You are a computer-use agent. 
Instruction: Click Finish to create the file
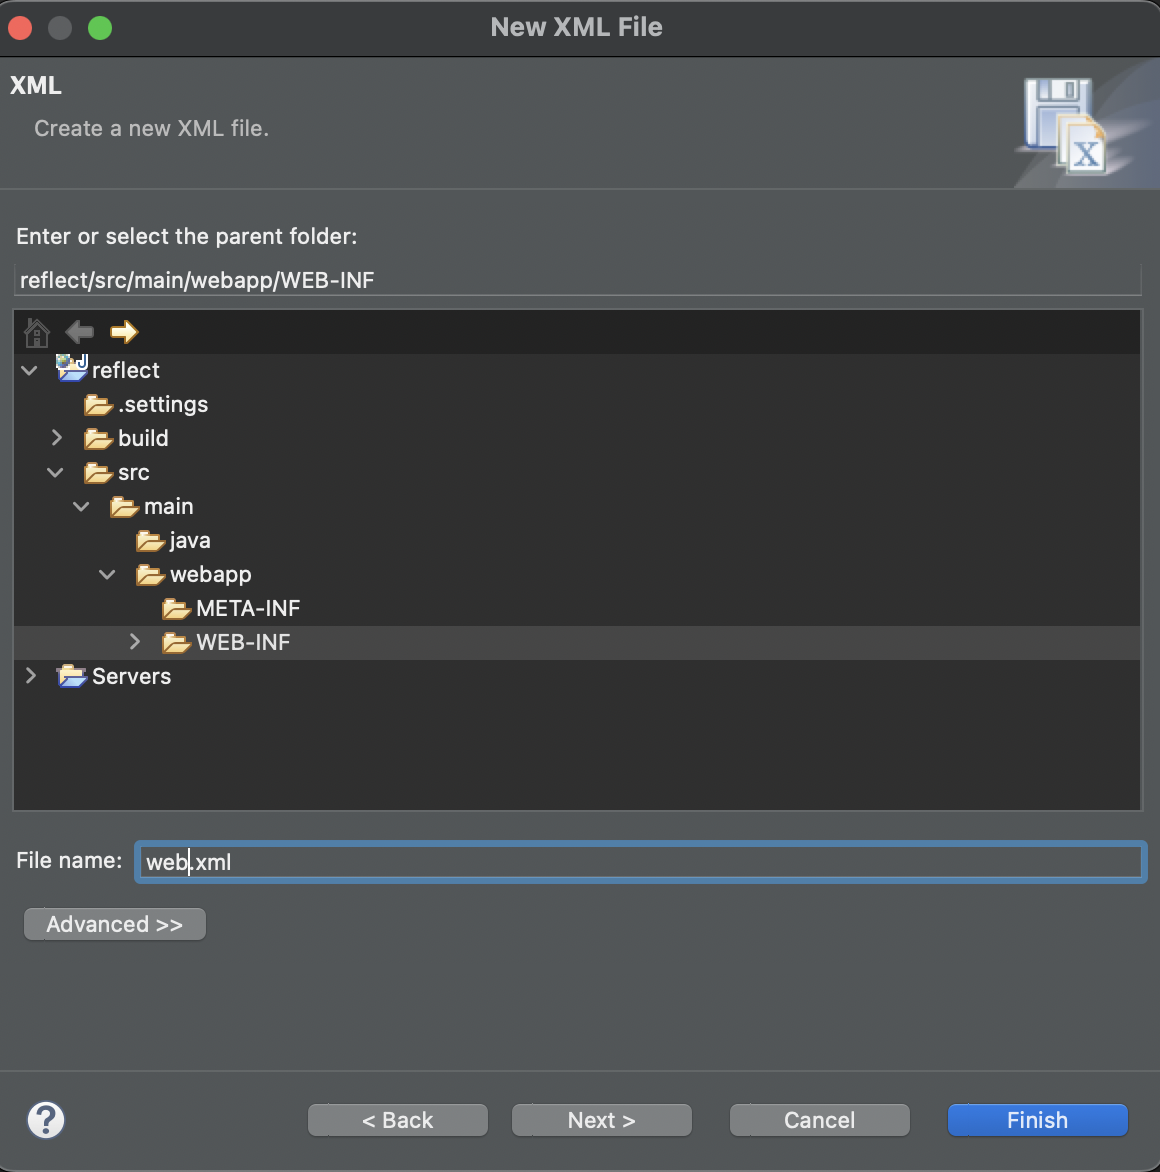[1037, 1120]
